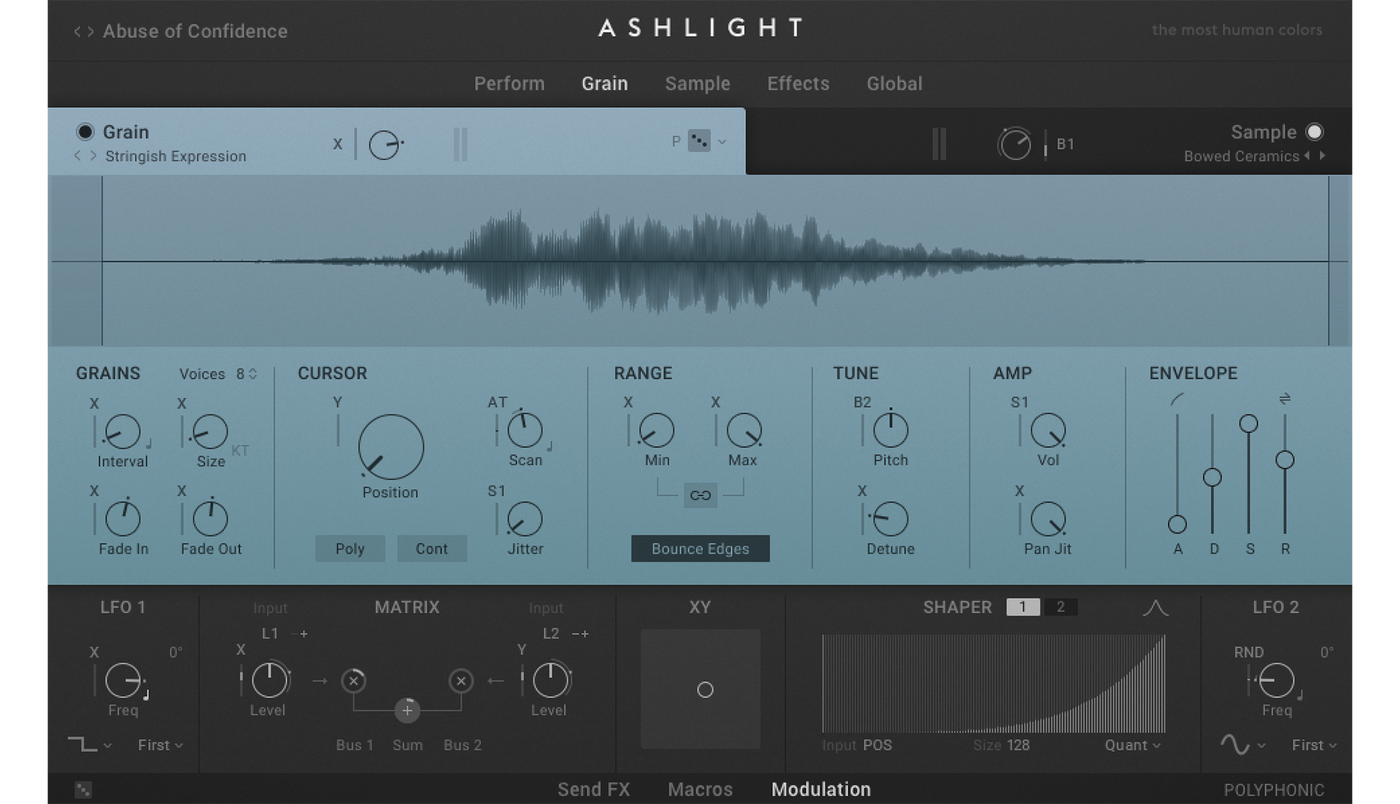Click the Cursor Jitter knob

coord(525,519)
